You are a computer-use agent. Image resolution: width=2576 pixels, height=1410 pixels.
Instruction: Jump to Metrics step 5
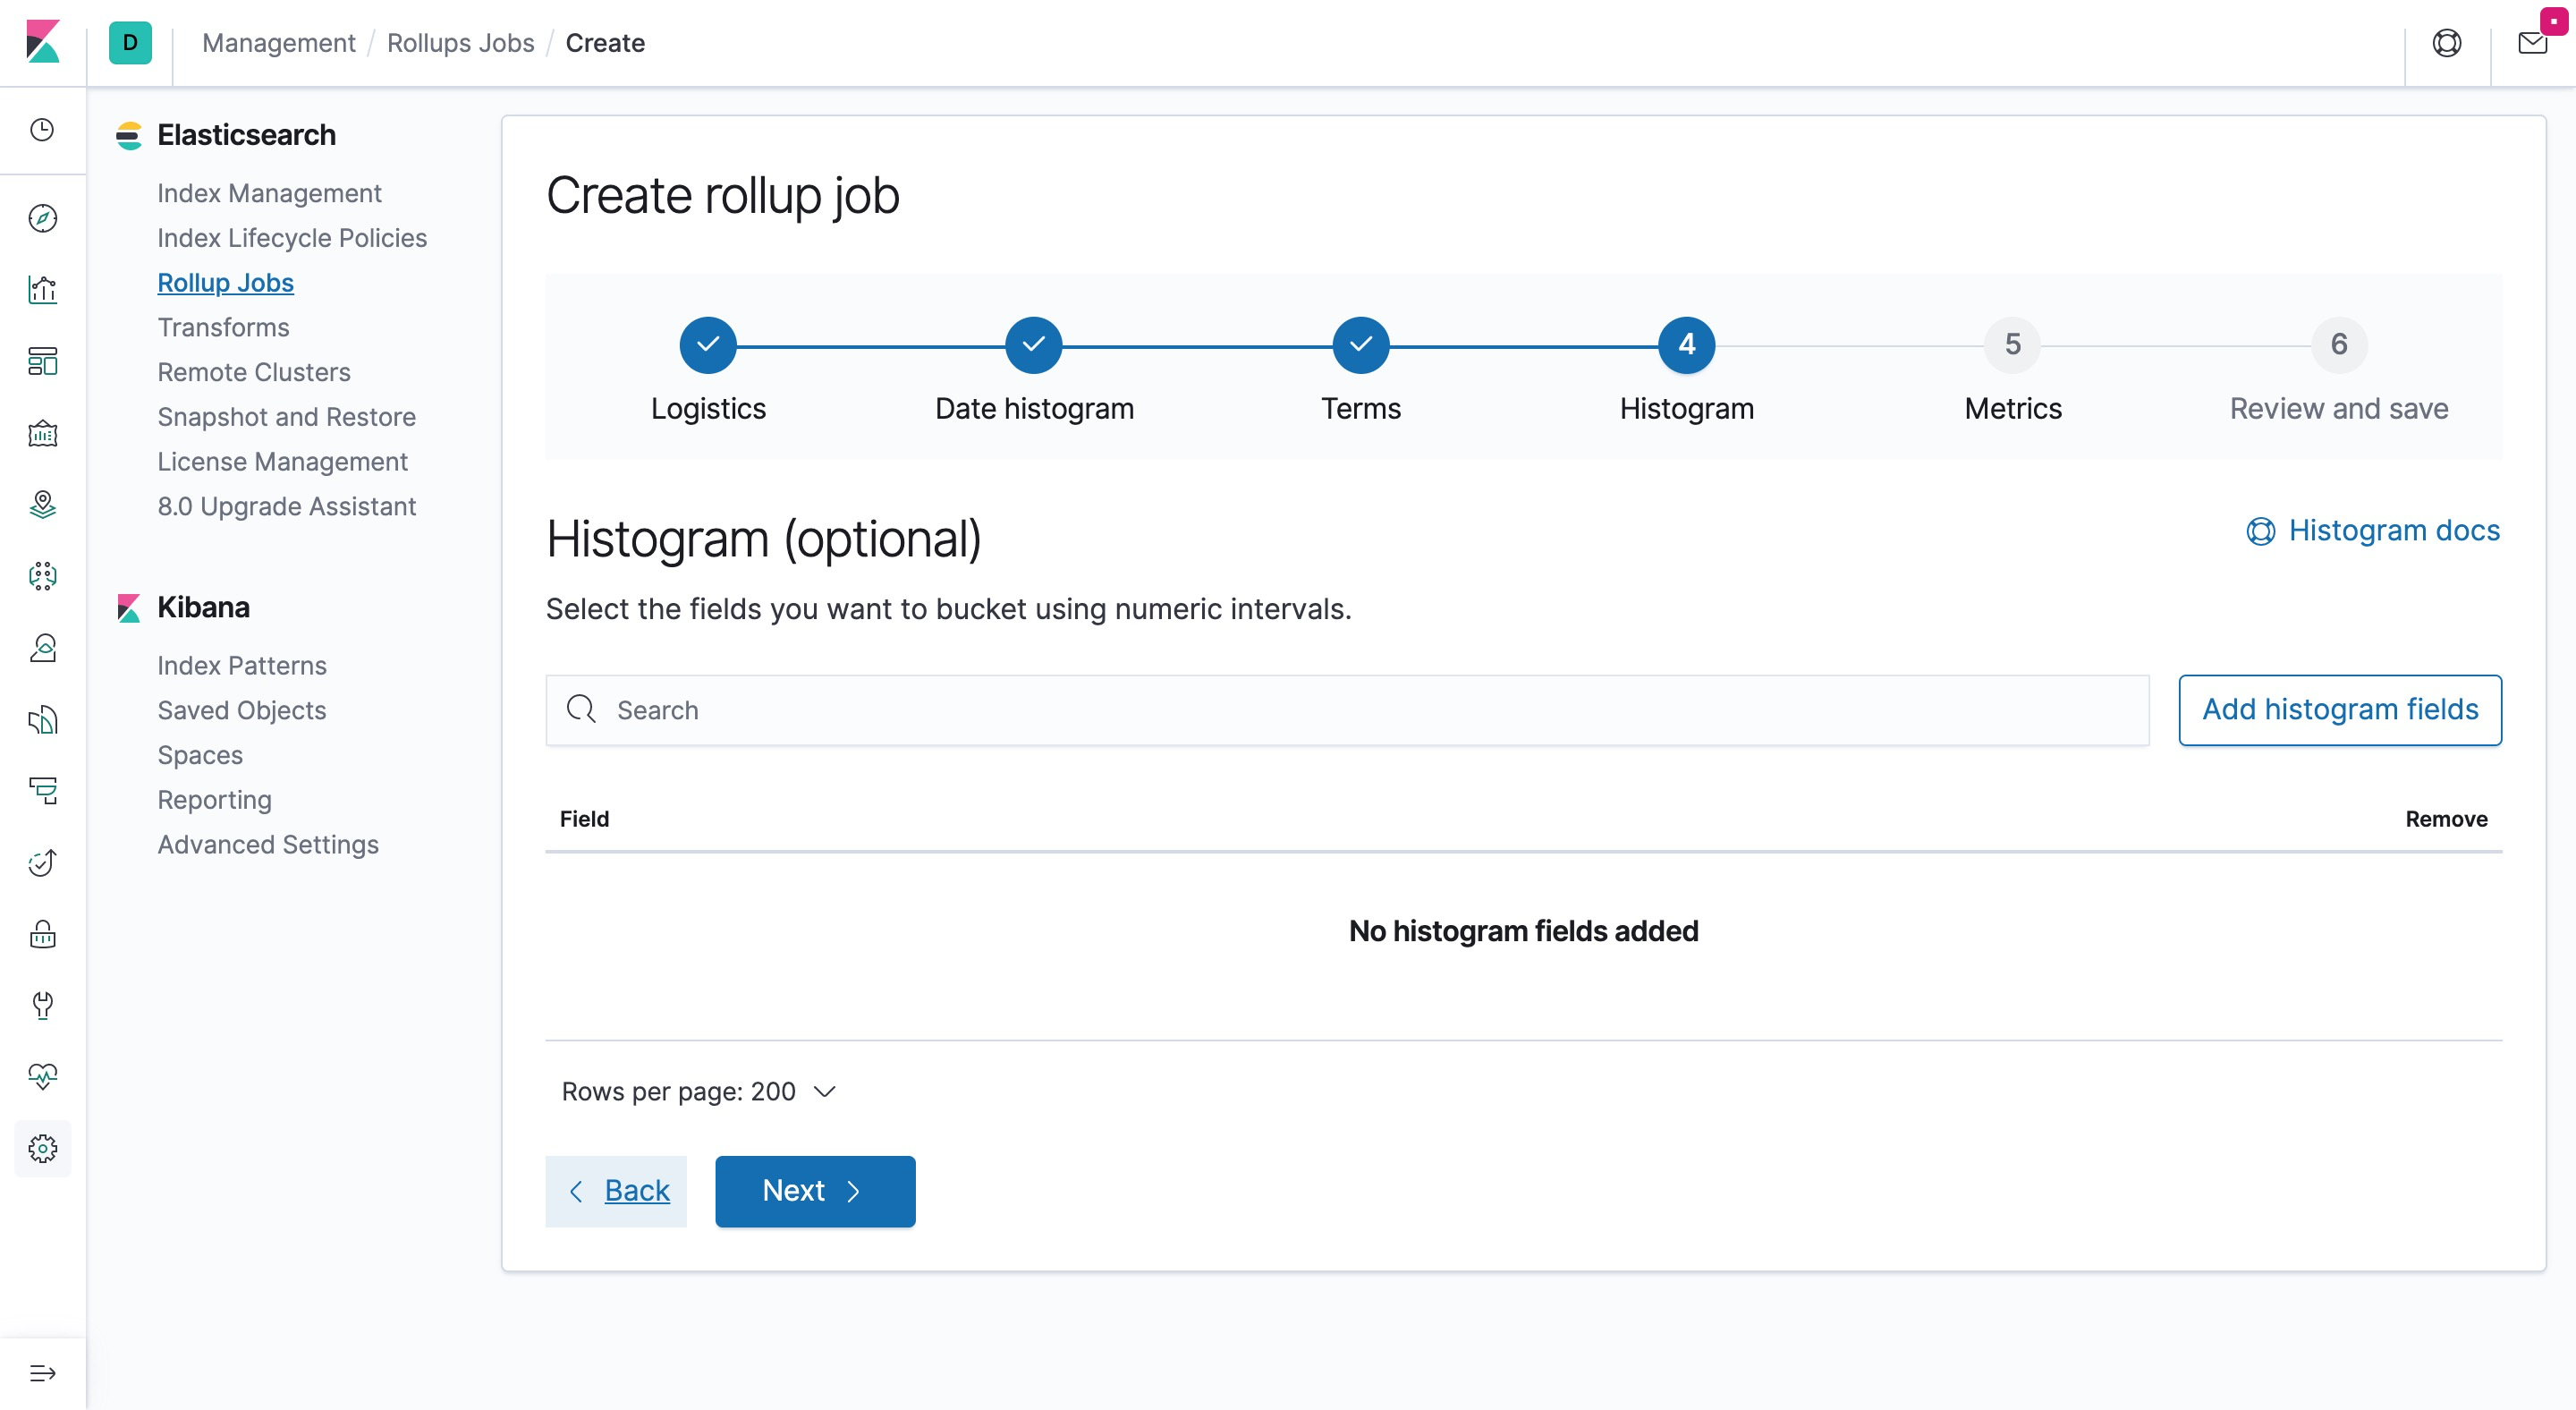tap(2012, 345)
